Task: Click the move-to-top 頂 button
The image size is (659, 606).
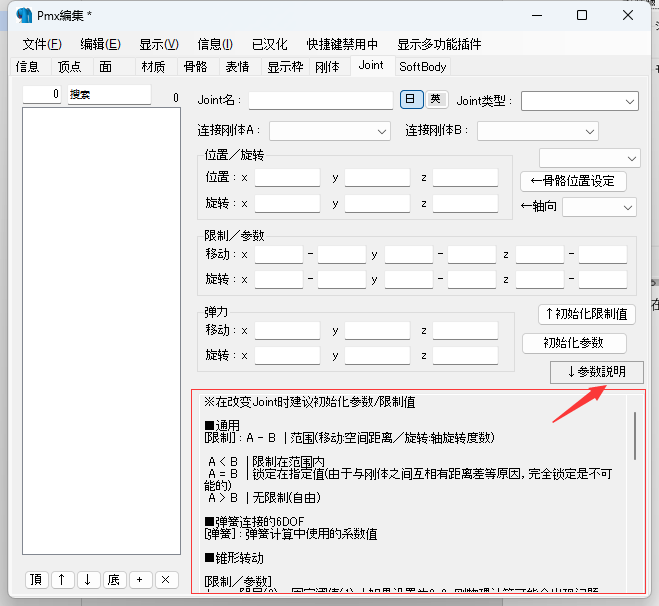Action: coord(36,580)
